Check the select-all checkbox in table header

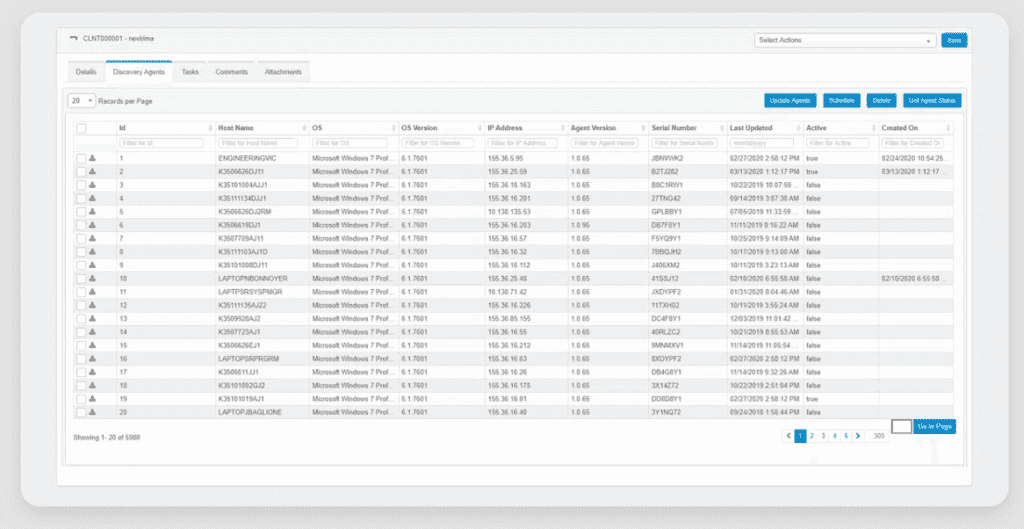point(81,128)
